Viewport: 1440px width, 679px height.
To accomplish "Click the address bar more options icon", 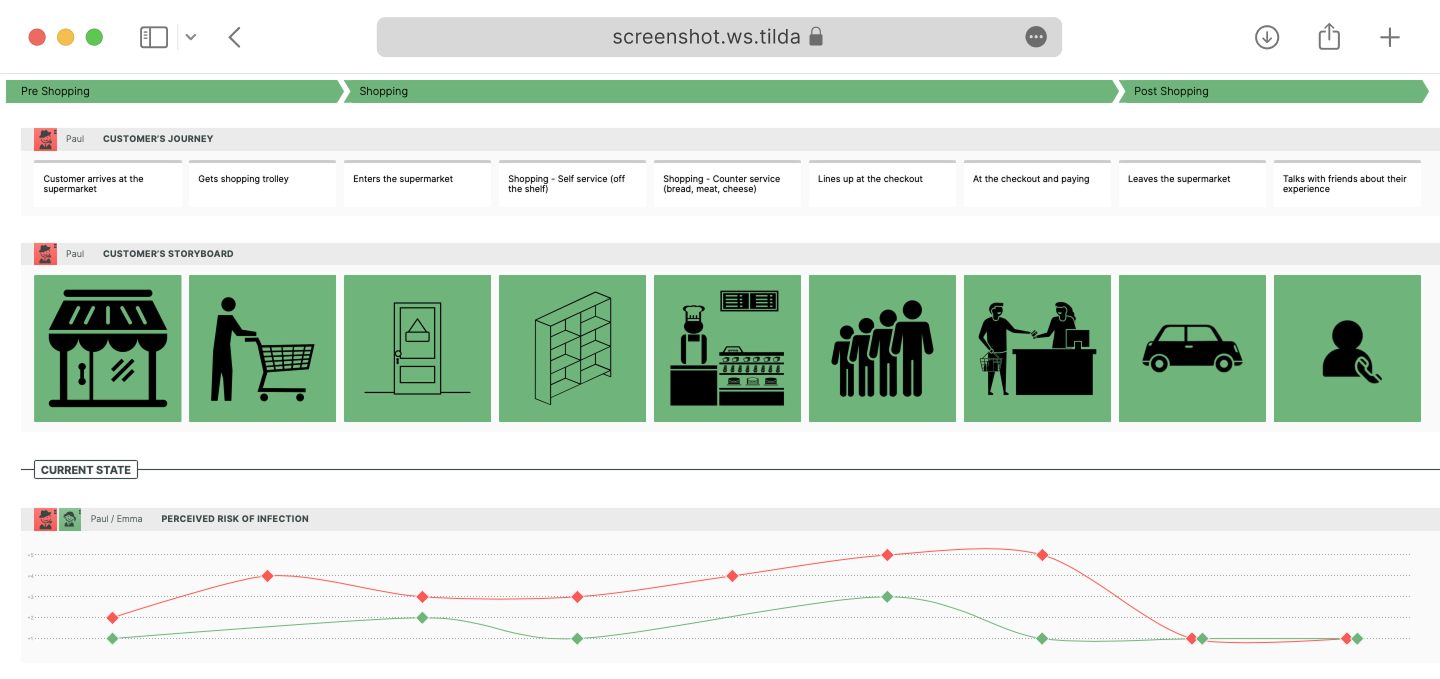I will [1036, 37].
